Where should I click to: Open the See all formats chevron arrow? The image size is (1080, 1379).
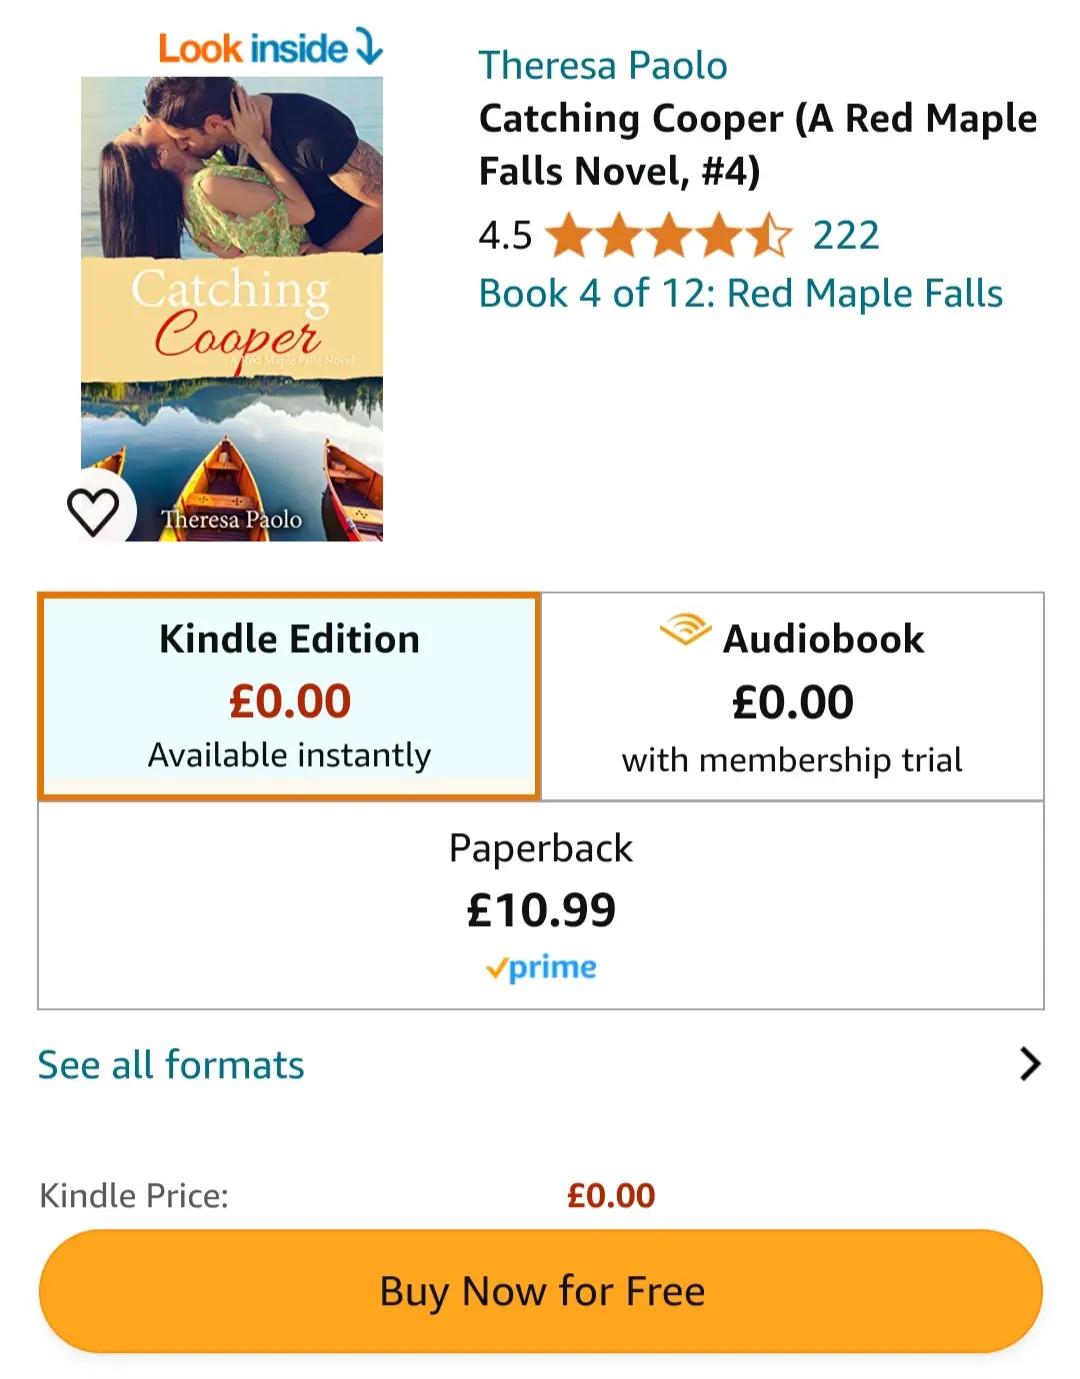click(1030, 1064)
